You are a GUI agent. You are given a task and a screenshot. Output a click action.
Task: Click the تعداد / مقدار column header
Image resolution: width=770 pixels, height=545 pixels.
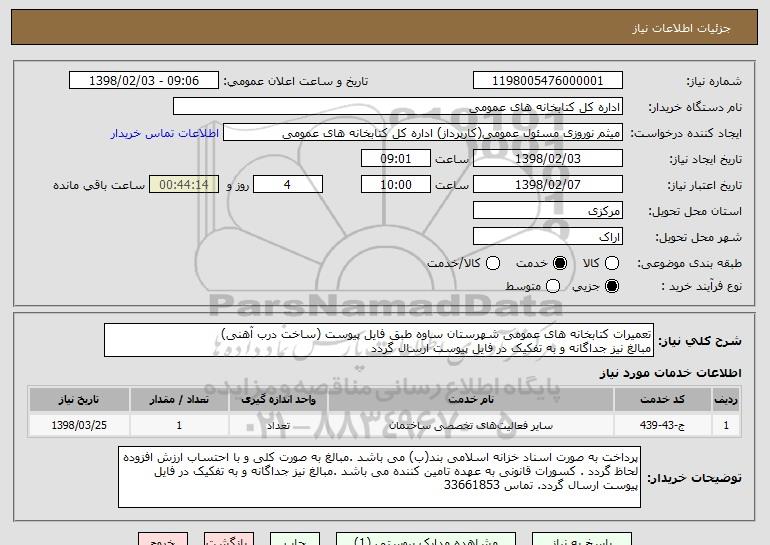179,400
